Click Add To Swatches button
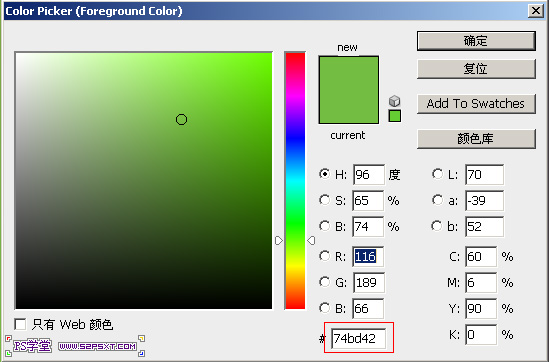 click(476, 104)
